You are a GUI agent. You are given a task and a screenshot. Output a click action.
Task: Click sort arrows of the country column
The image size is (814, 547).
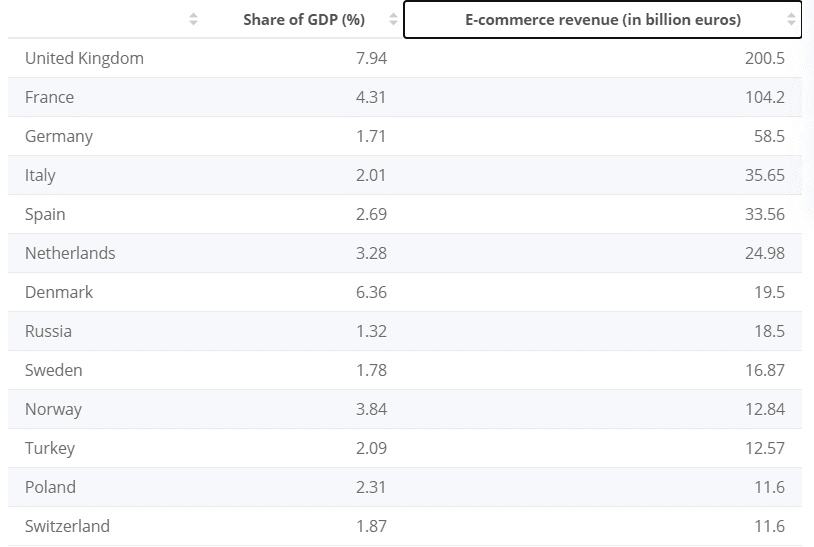click(x=193, y=19)
